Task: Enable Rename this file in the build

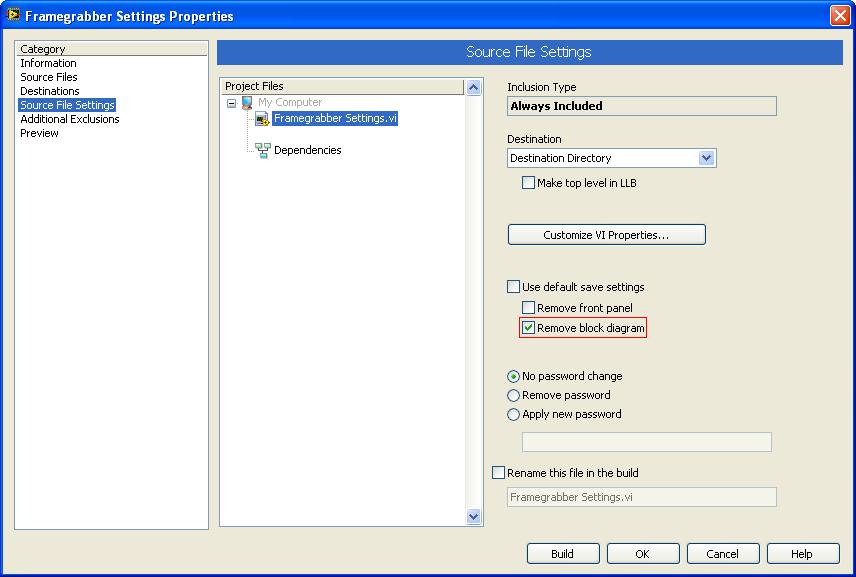Action: click(x=498, y=473)
